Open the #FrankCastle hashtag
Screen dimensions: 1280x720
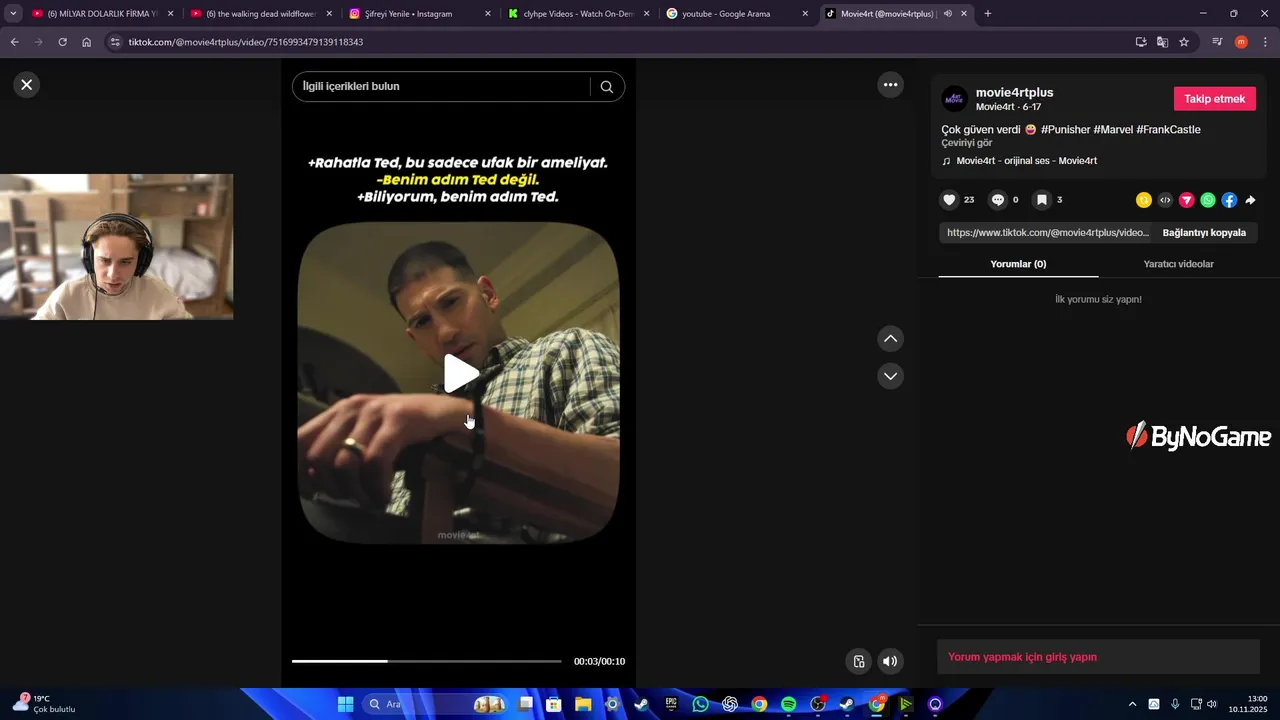click(1168, 130)
